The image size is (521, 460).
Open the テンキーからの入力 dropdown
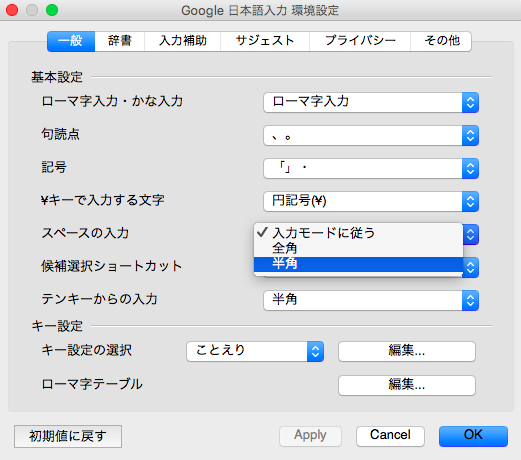(371, 300)
